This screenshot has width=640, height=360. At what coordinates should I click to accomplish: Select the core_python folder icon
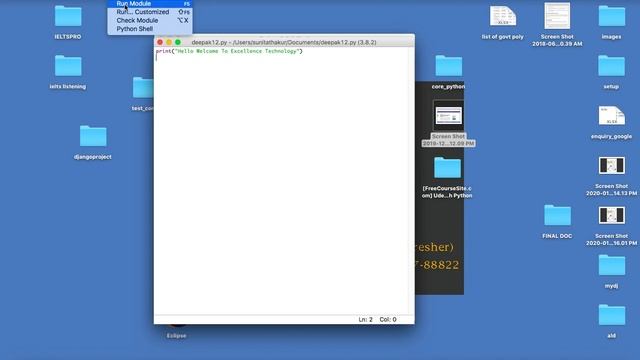[x=449, y=66]
